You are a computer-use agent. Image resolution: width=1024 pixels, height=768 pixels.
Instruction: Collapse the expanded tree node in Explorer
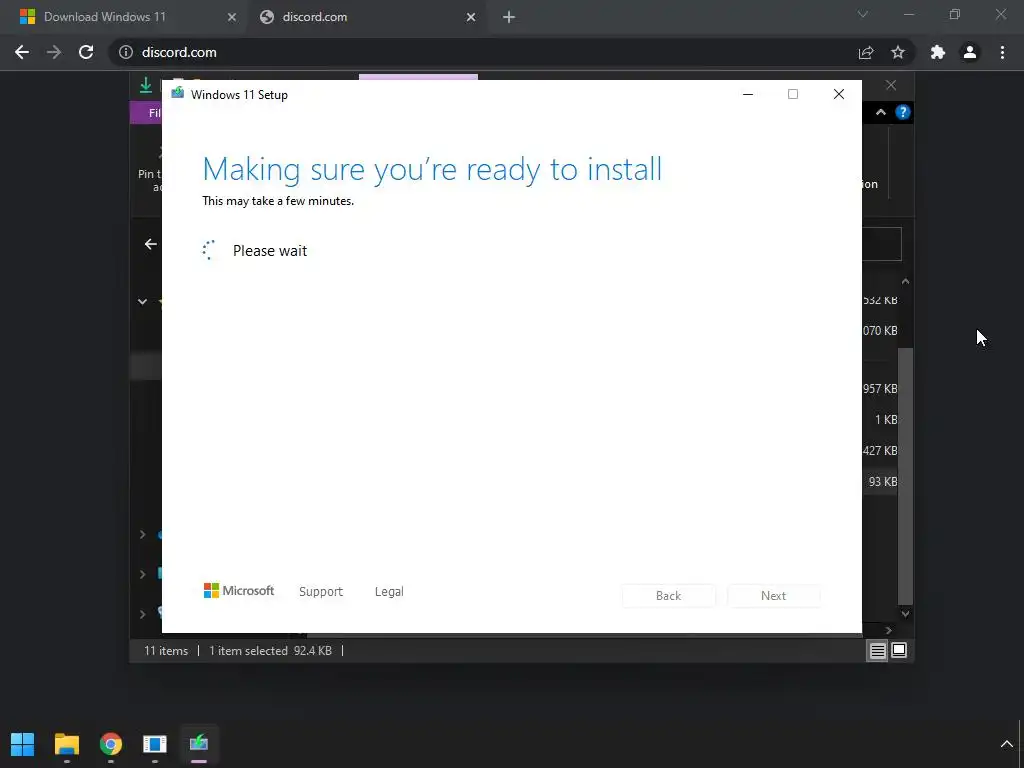tap(142, 302)
